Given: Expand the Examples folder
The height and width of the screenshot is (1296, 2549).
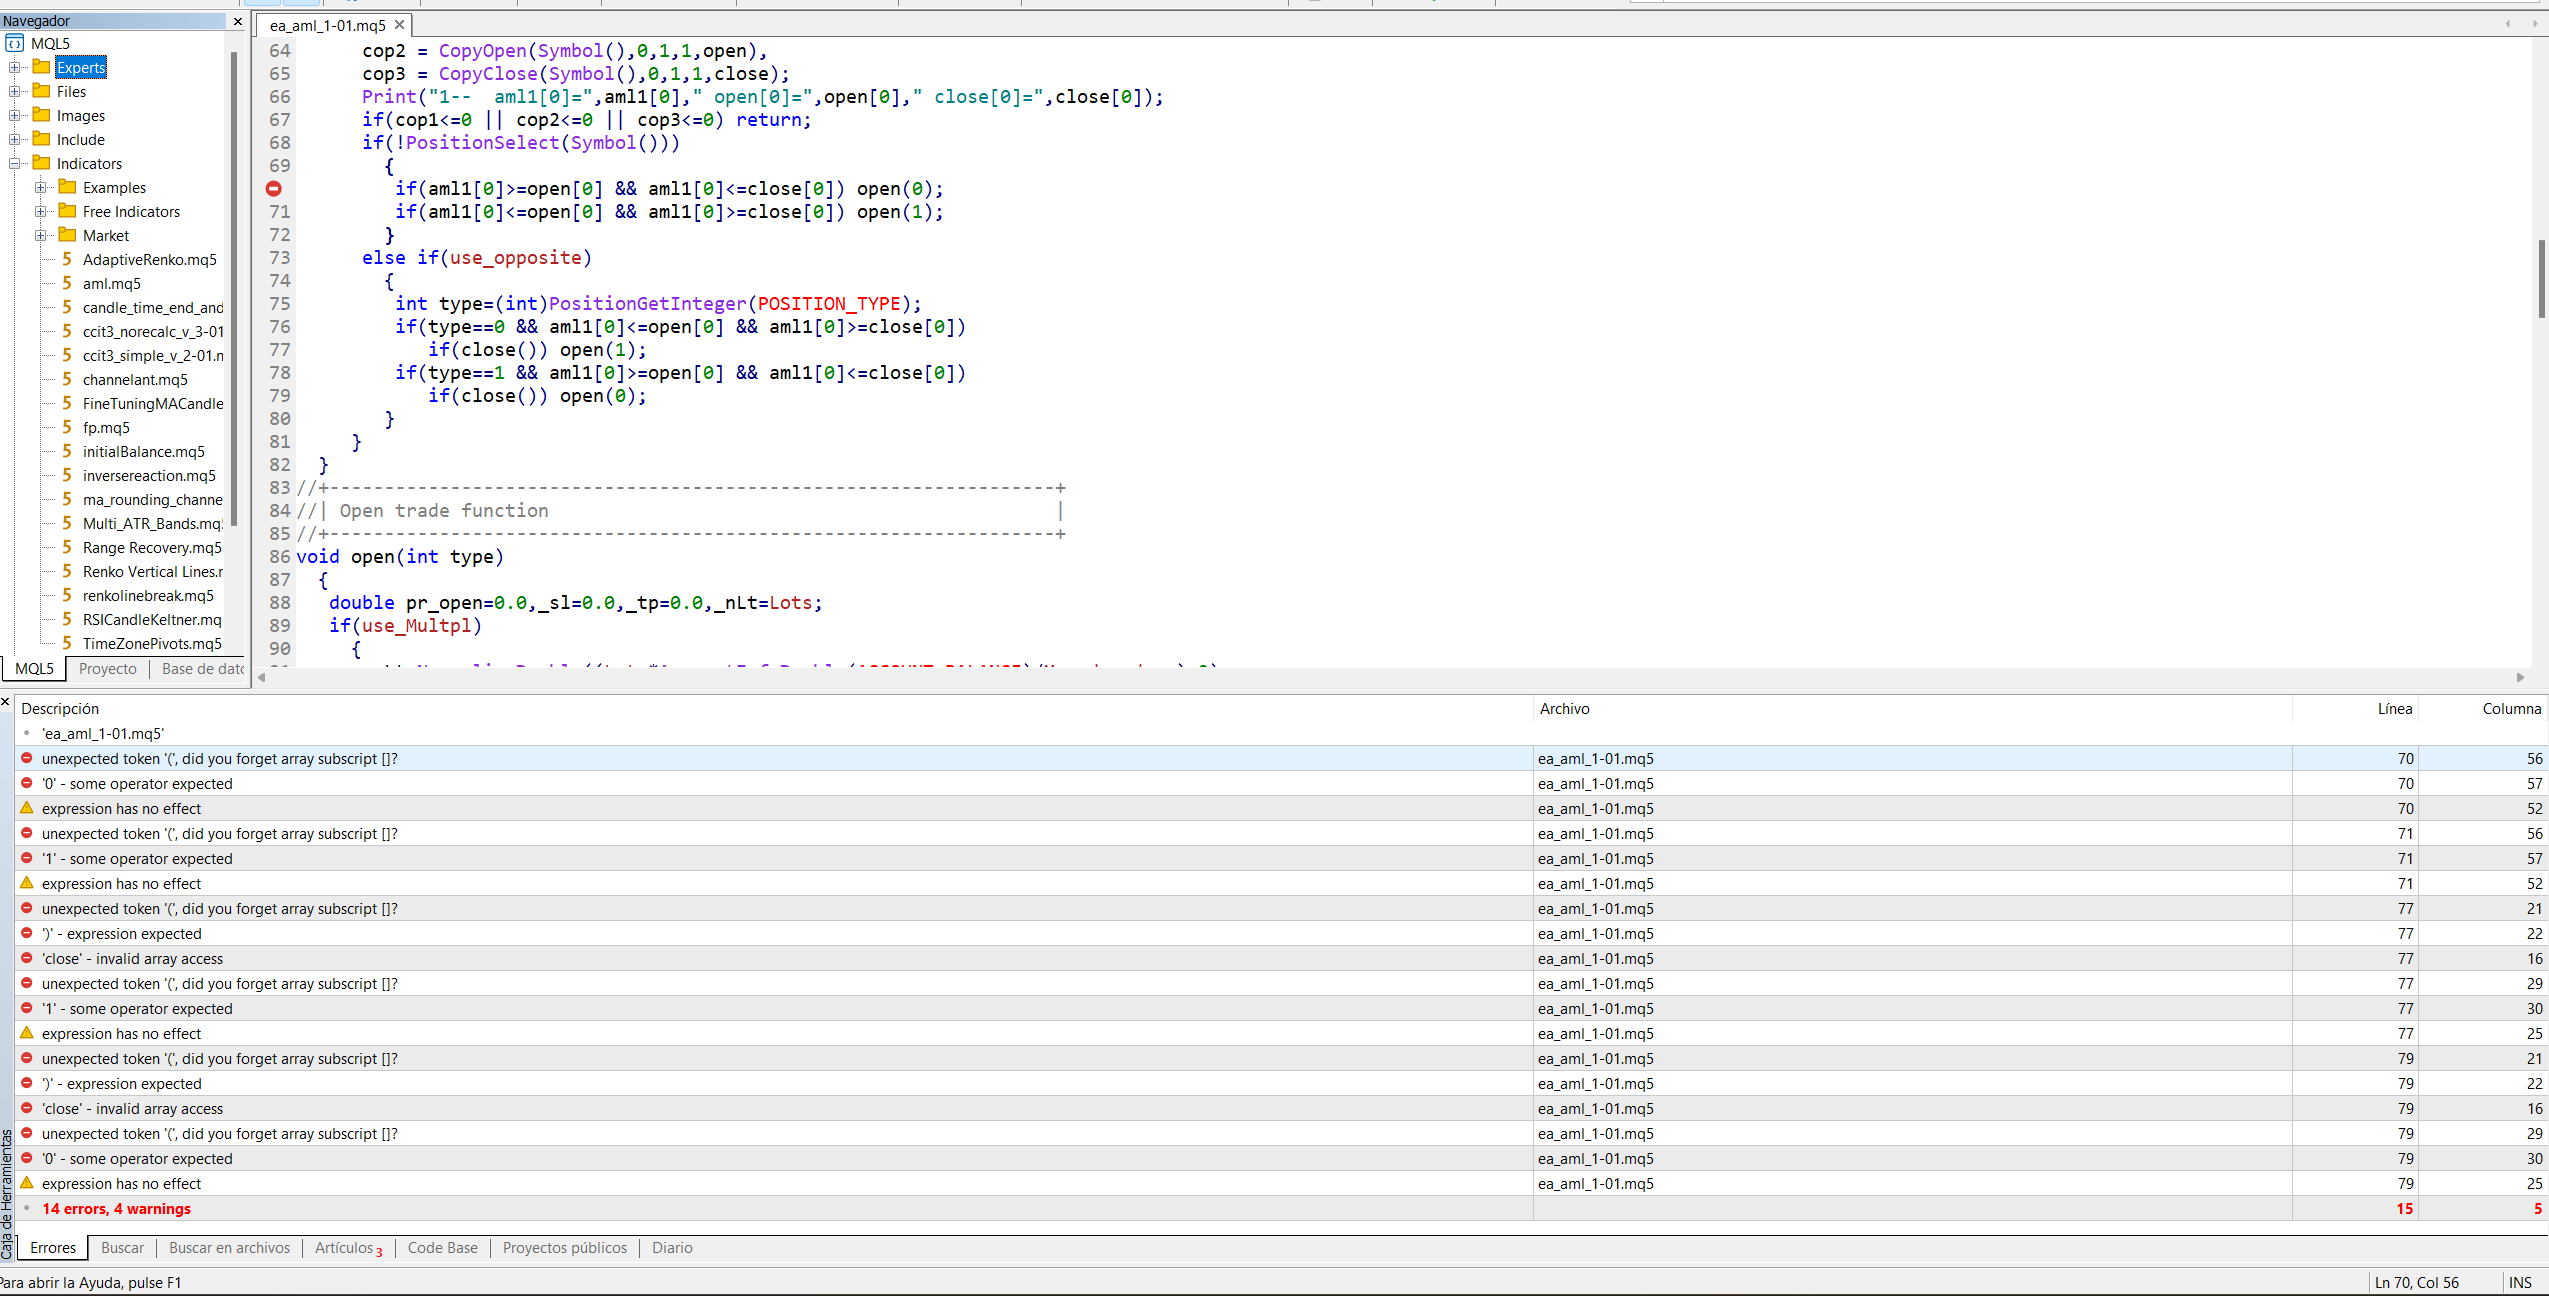Looking at the screenshot, I should [40, 187].
